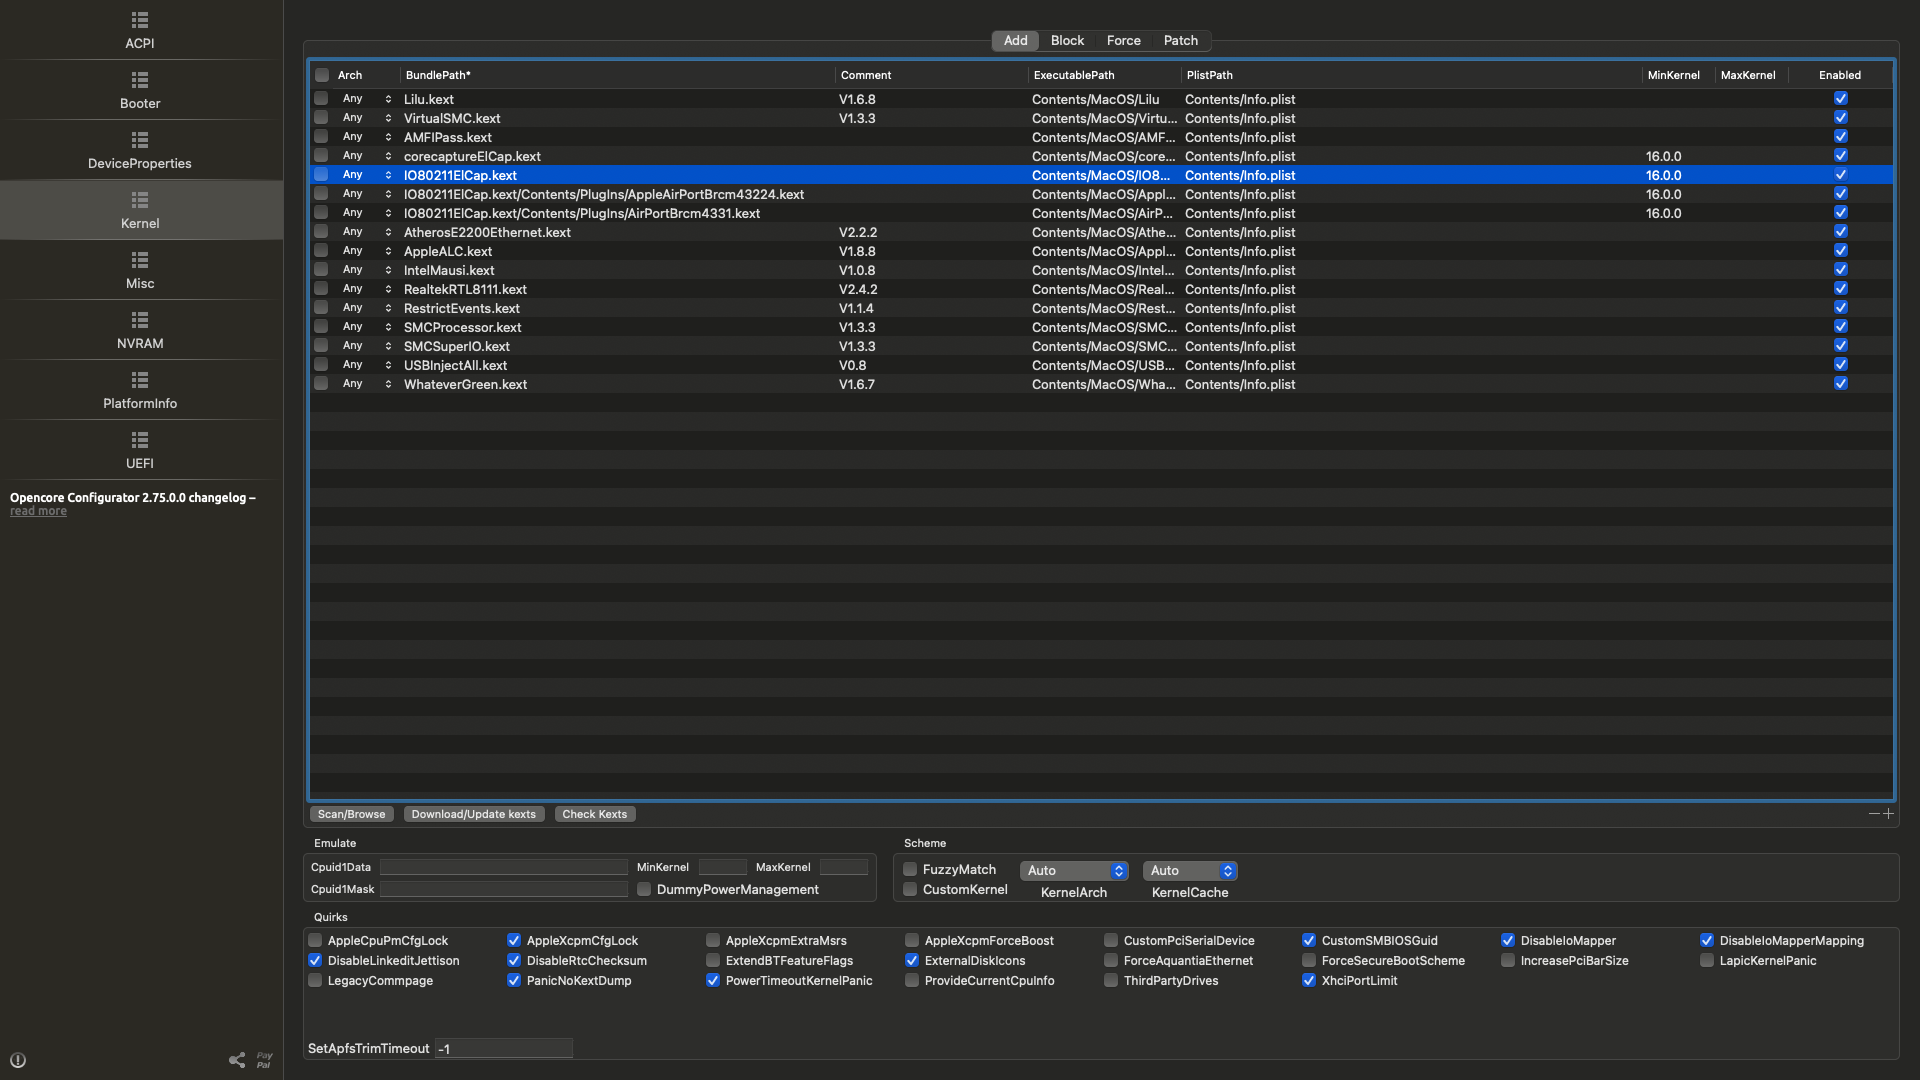Switch to the Patch tab

coord(1180,41)
